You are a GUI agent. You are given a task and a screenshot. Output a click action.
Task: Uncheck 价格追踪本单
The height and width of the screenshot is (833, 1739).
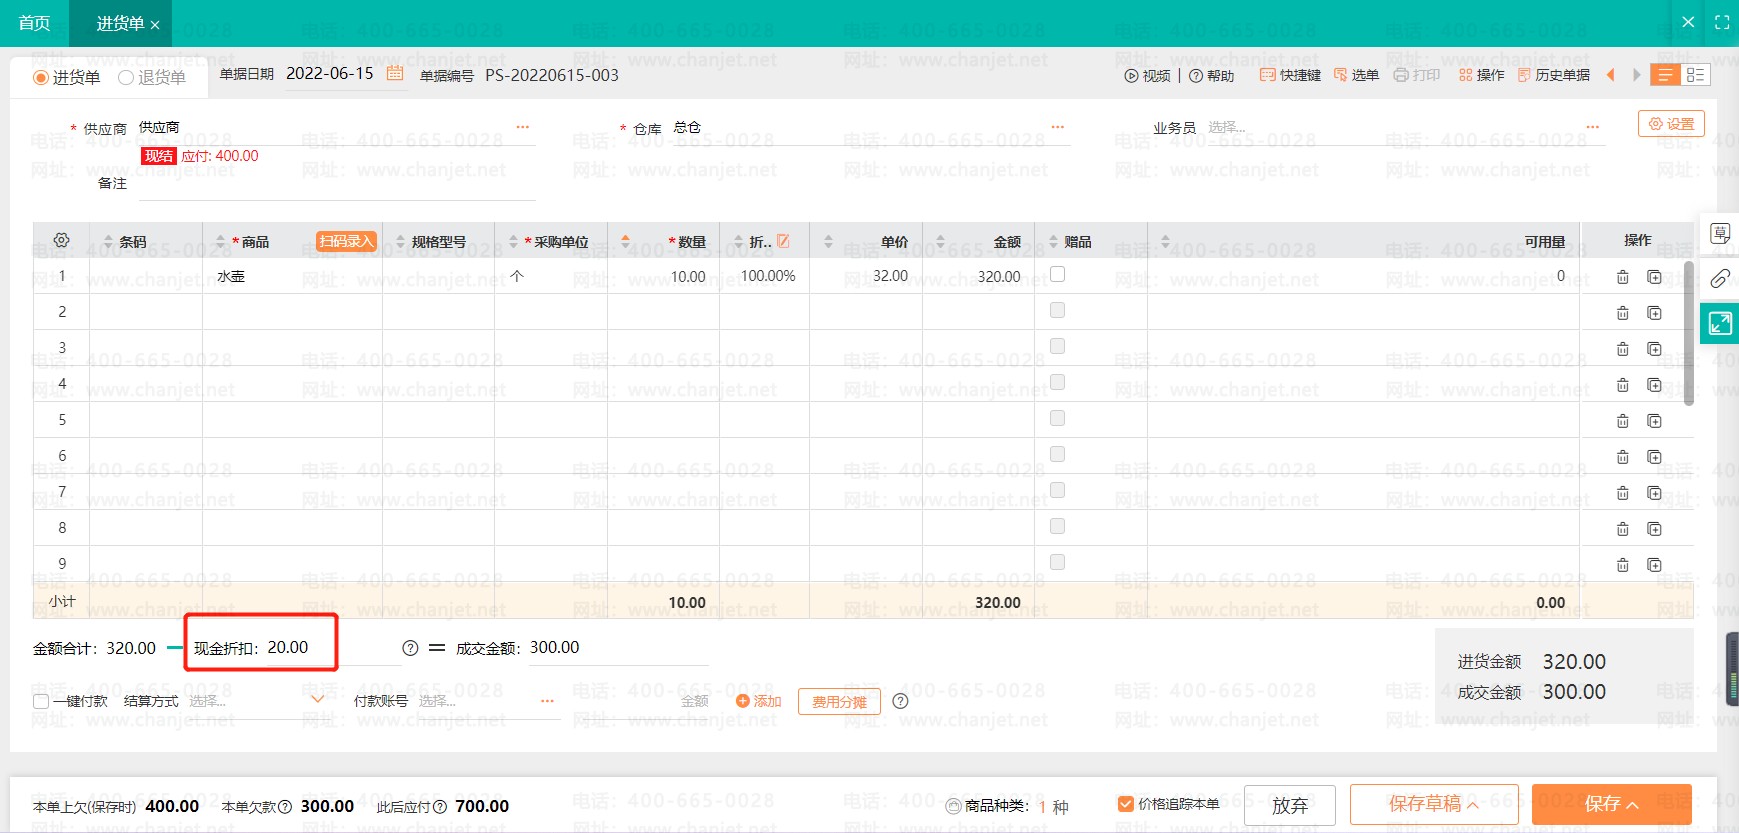coord(1126,804)
